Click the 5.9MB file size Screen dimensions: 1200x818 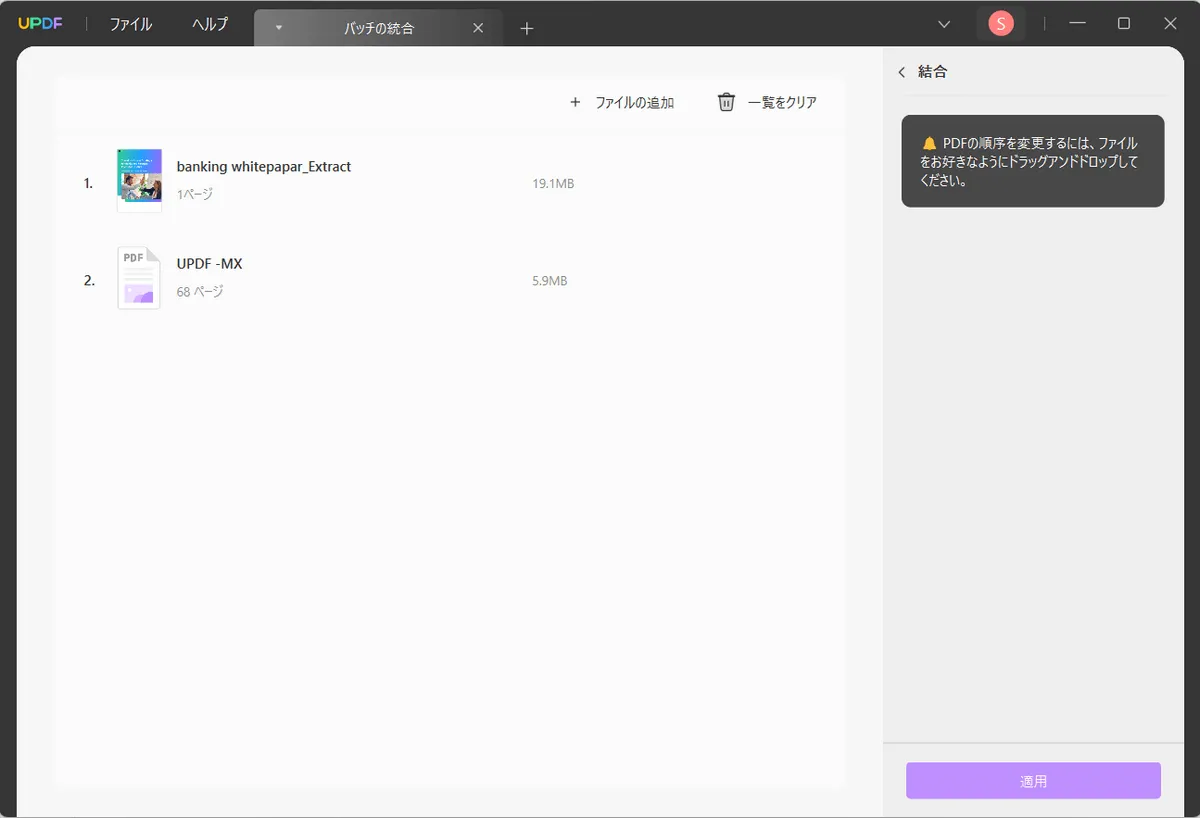coord(550,281)
